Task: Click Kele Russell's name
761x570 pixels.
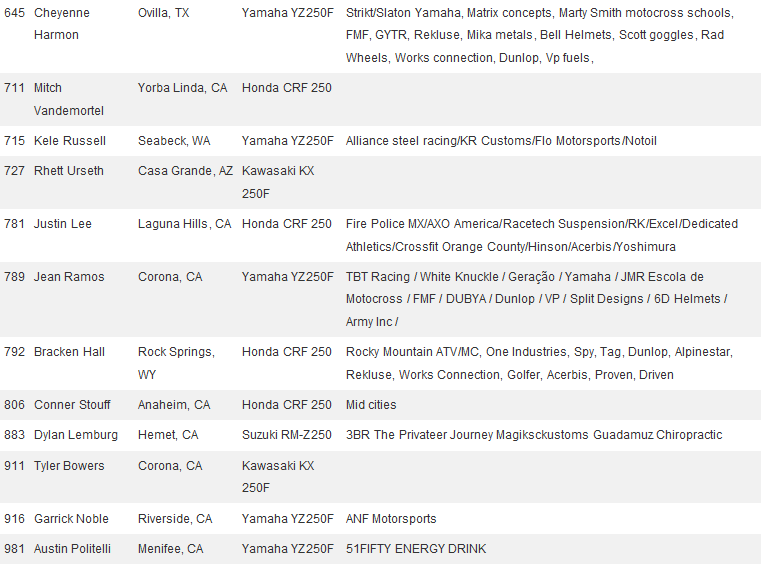Action: coord(69,141)
